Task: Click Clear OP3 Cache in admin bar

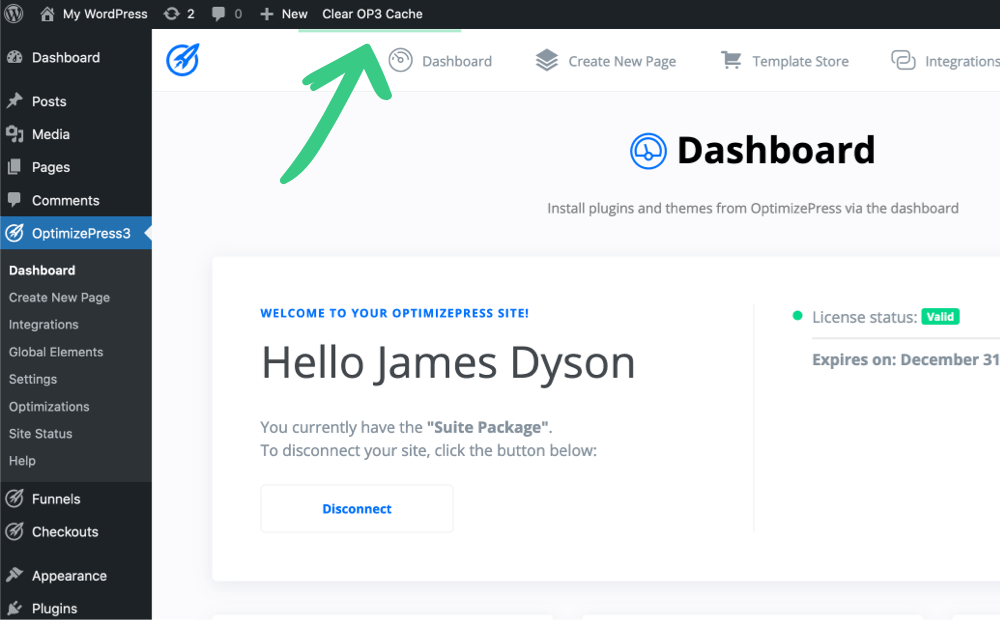Action: click(x=372, y=13)
